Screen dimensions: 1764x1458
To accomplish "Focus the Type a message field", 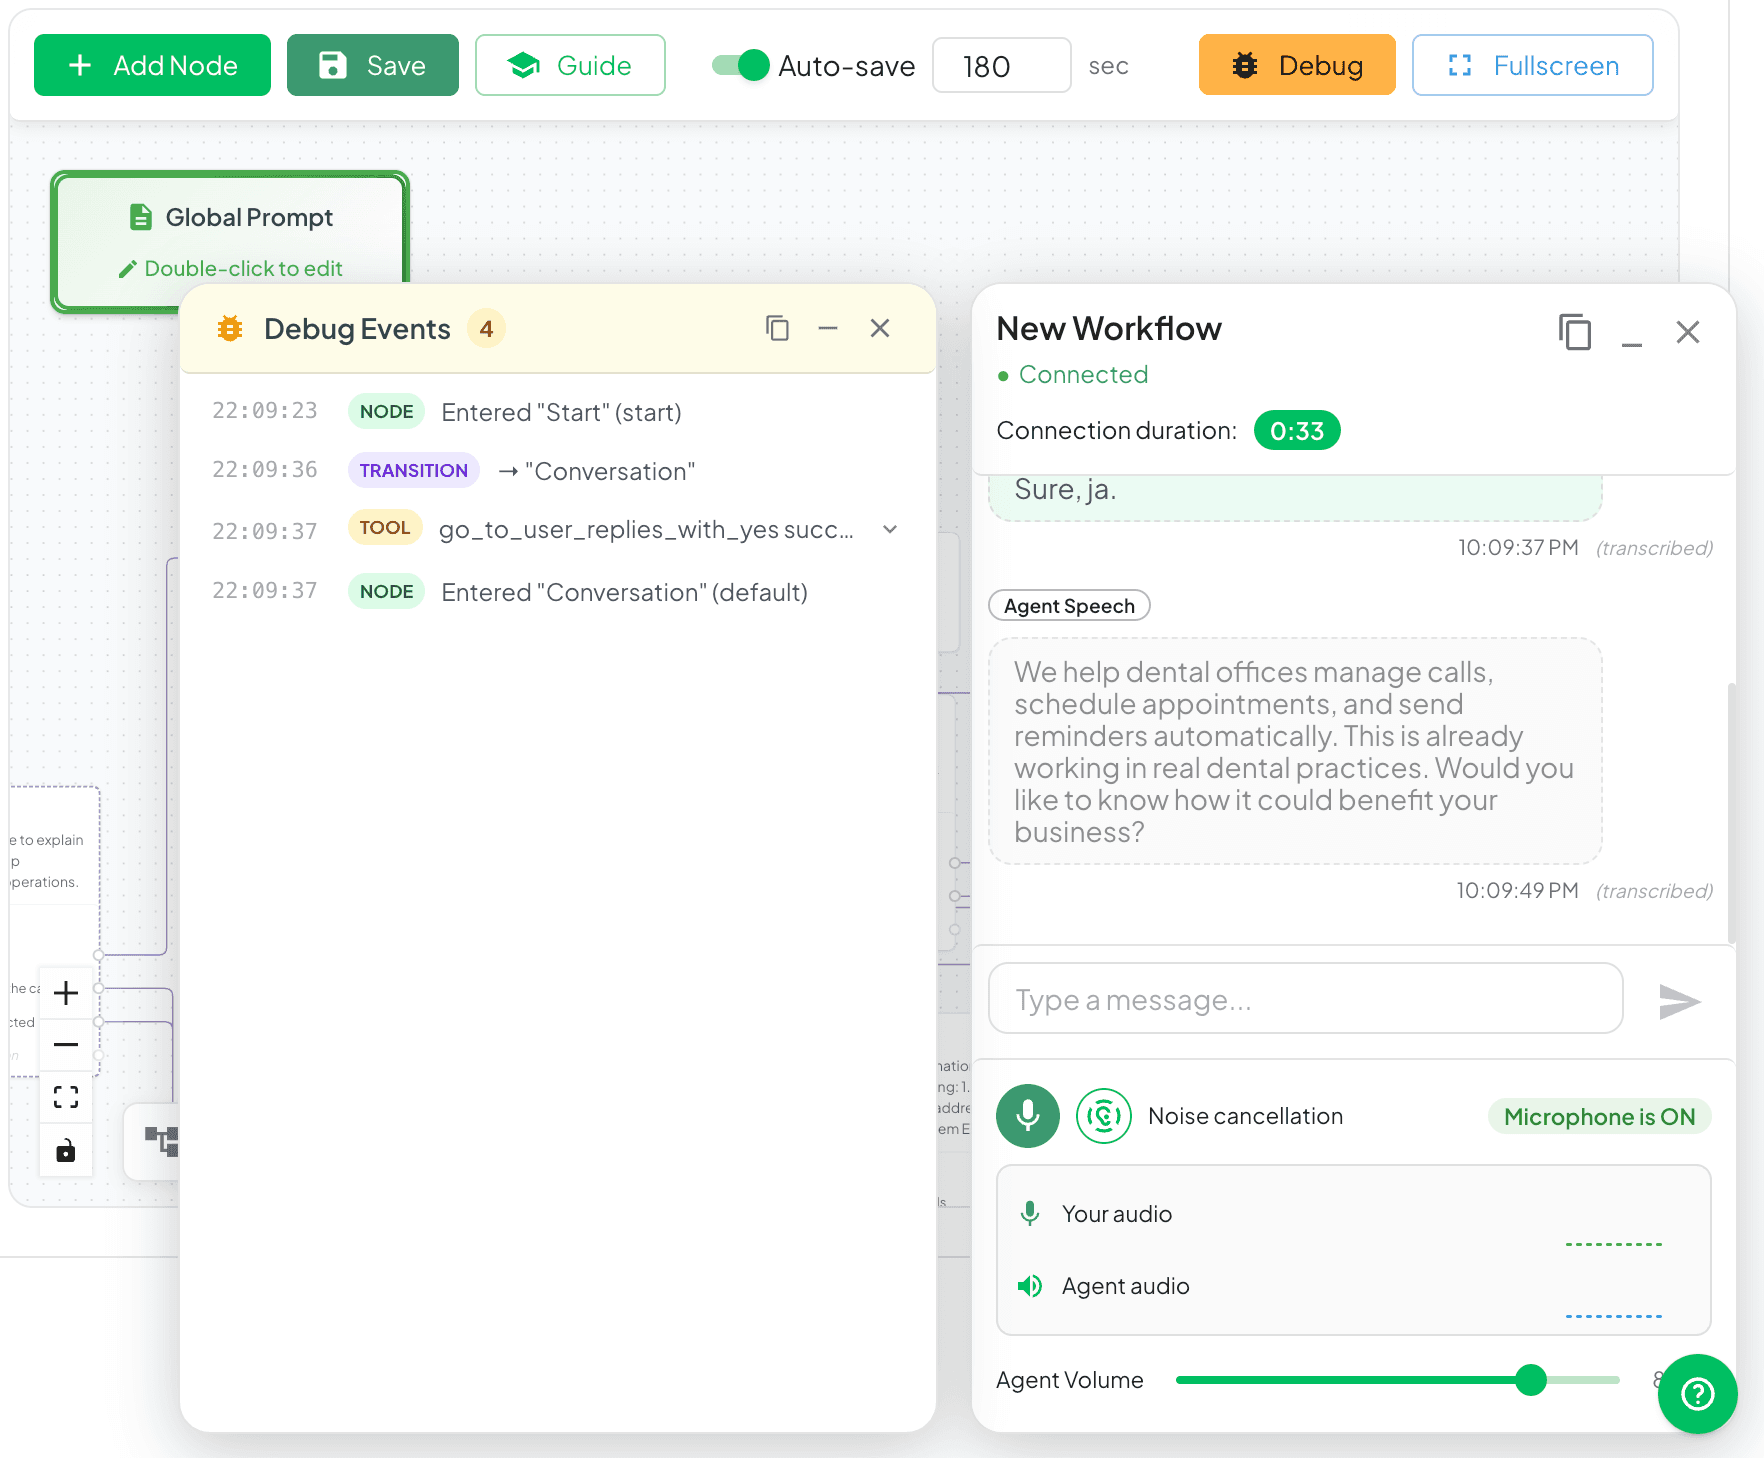I will click(x=1304, y=999).
